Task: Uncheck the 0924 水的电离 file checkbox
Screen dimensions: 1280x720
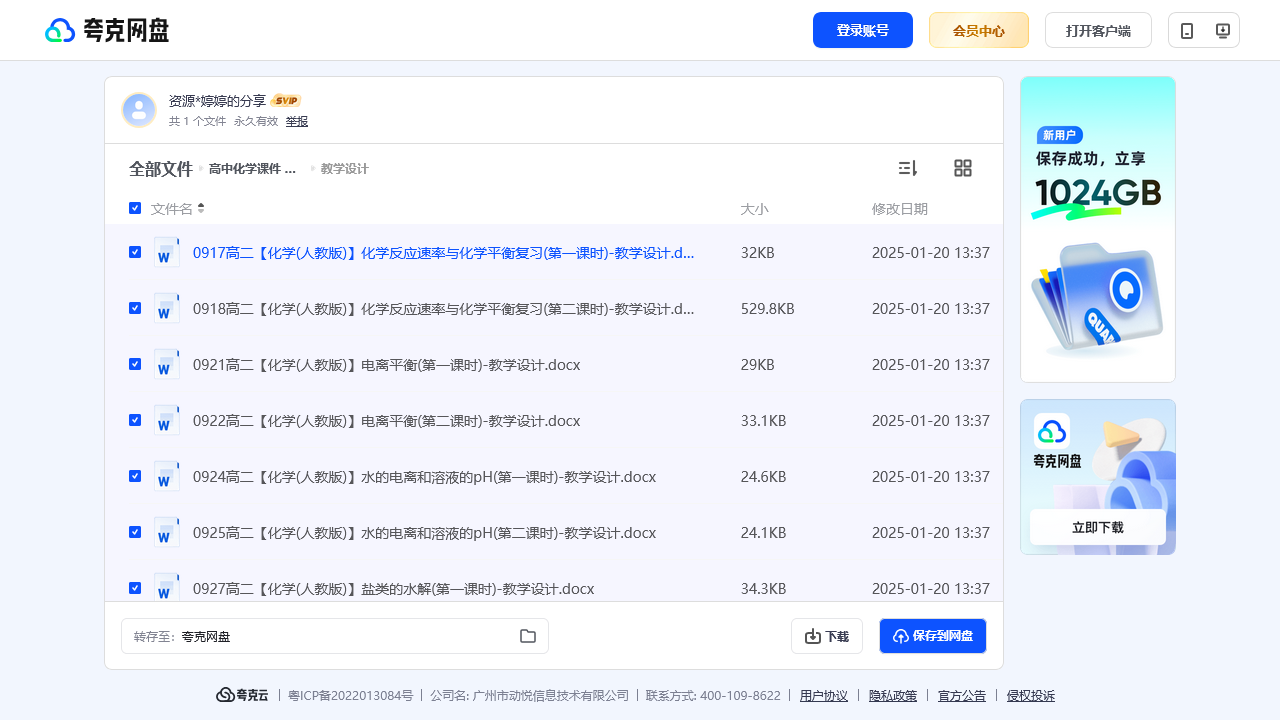Action: pos(135,476)
